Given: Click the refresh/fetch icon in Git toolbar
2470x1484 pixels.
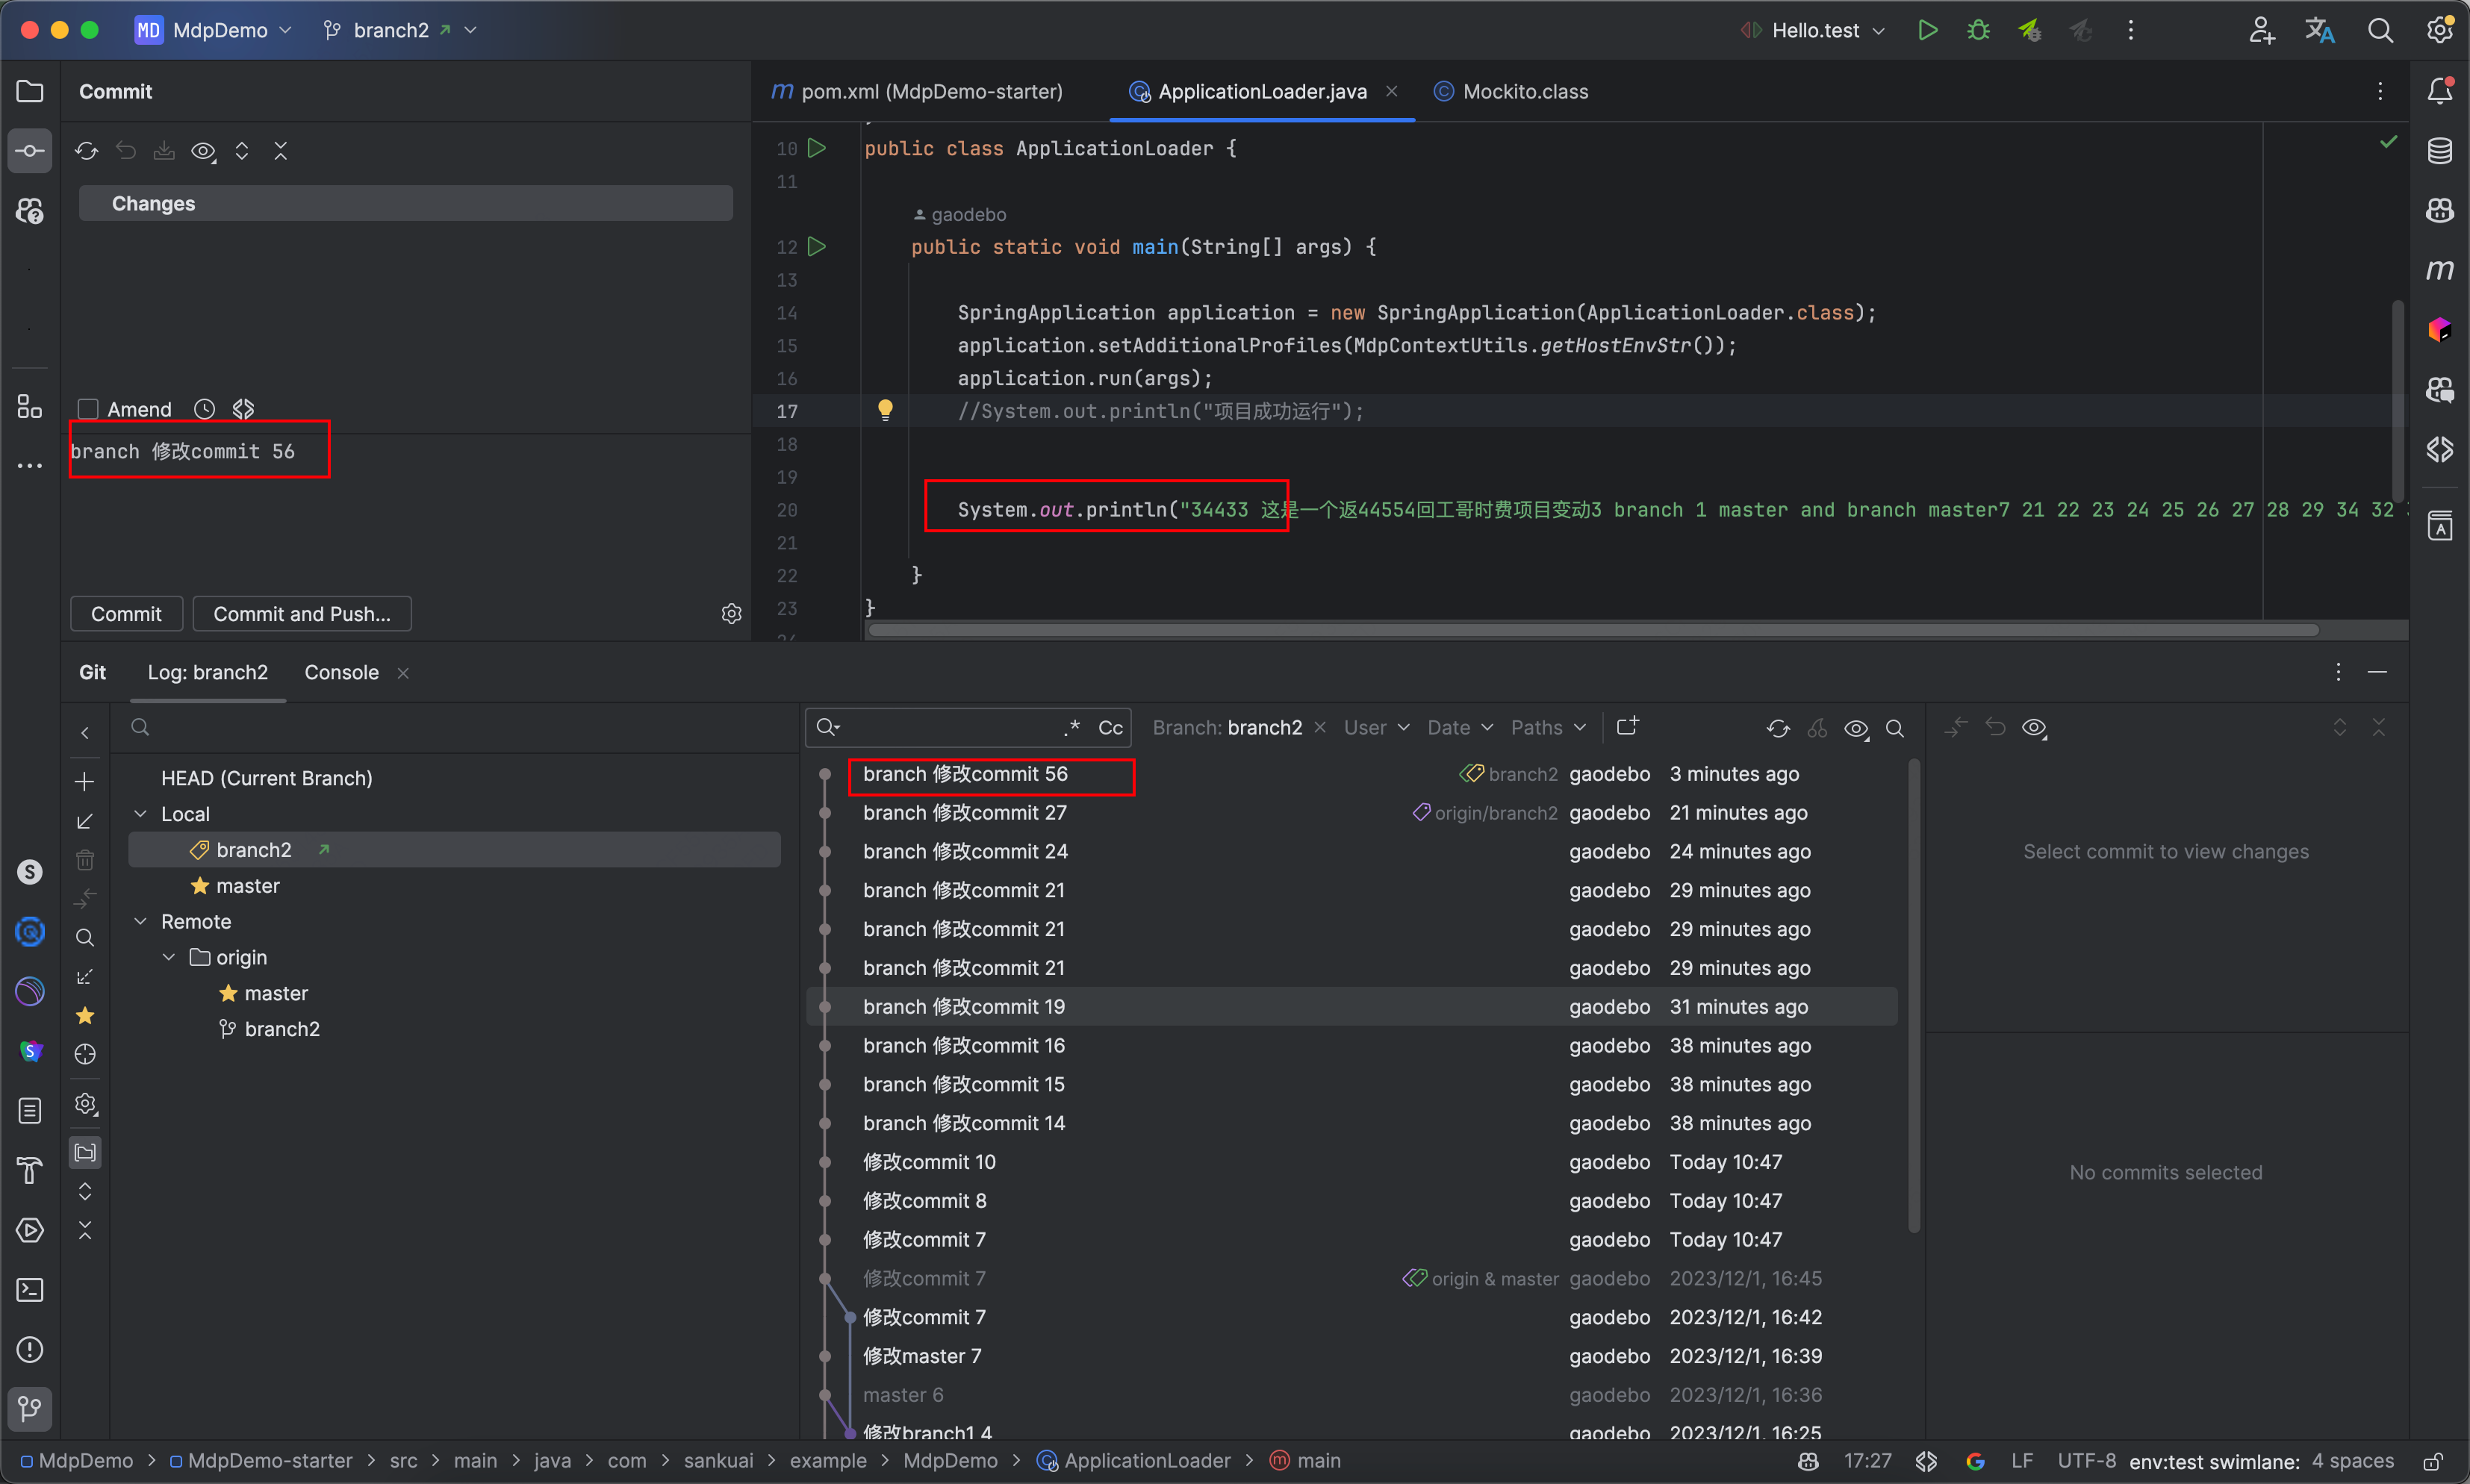Looking at the screenshot, I should pyautogui.click(x=1780, y=727).
